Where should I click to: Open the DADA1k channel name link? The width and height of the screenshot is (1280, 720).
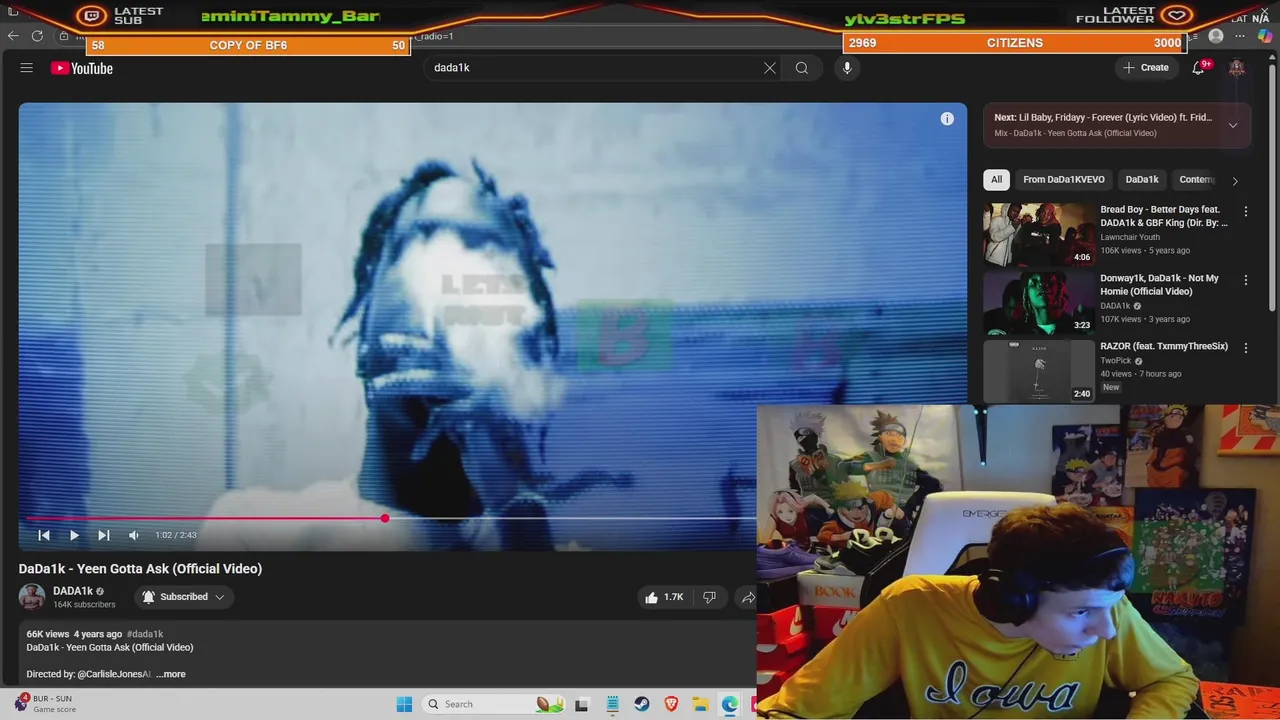tap(73, 591)
